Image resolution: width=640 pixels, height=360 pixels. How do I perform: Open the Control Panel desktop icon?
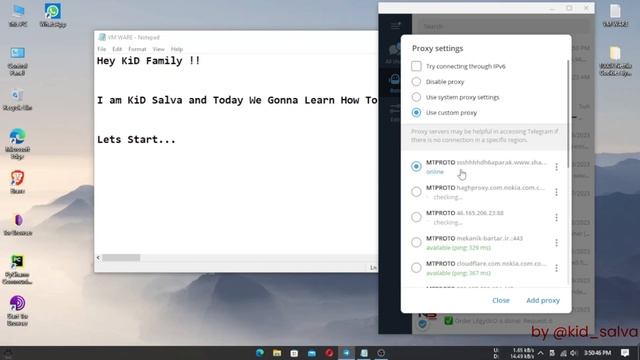coord(18,61)
